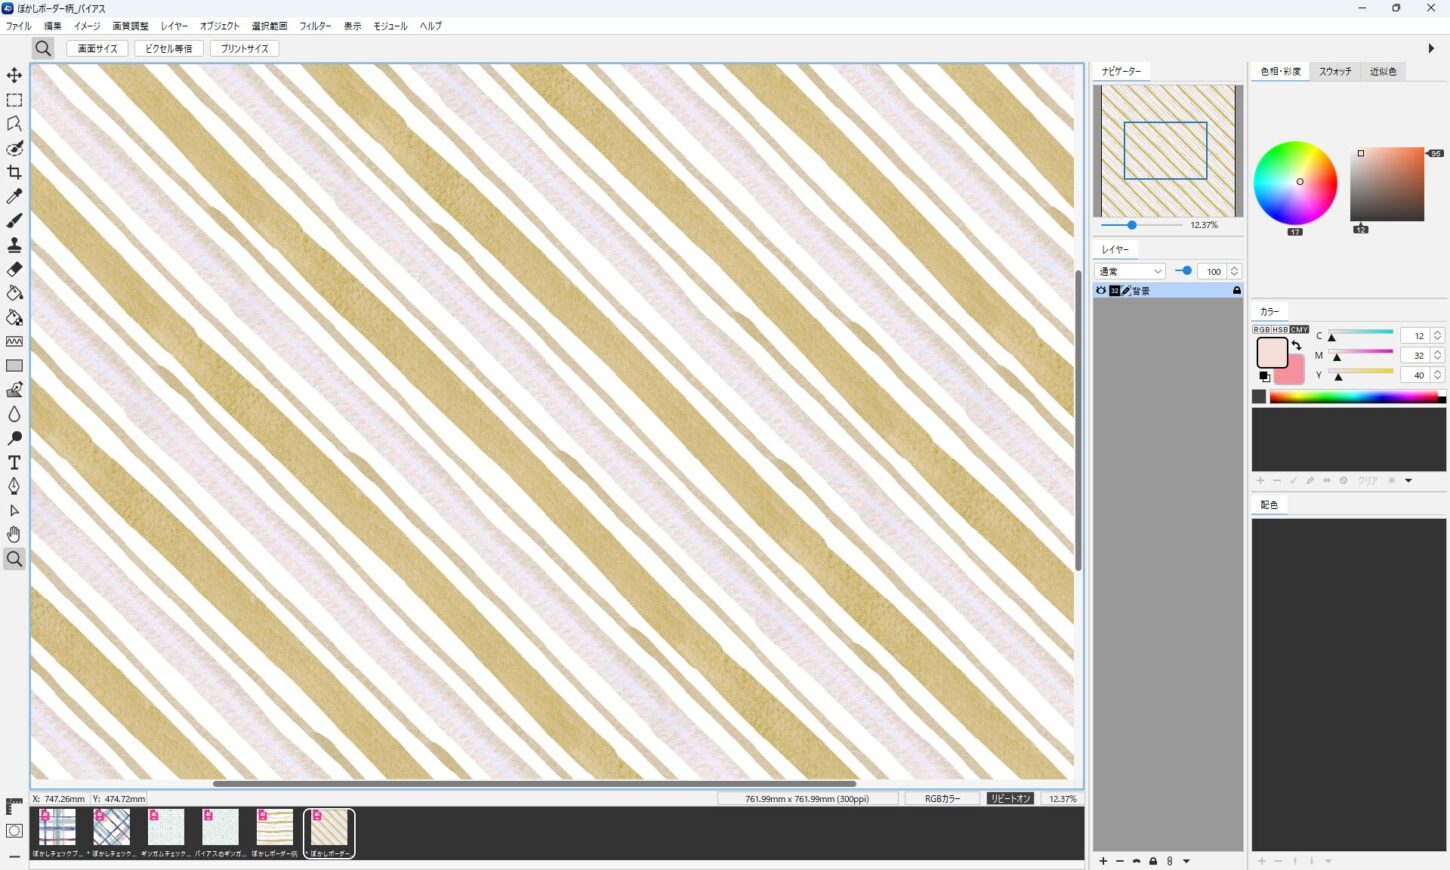1450x870 pixels.
Task: Adjust the Y value stepper
Action: pos(1437,375)
